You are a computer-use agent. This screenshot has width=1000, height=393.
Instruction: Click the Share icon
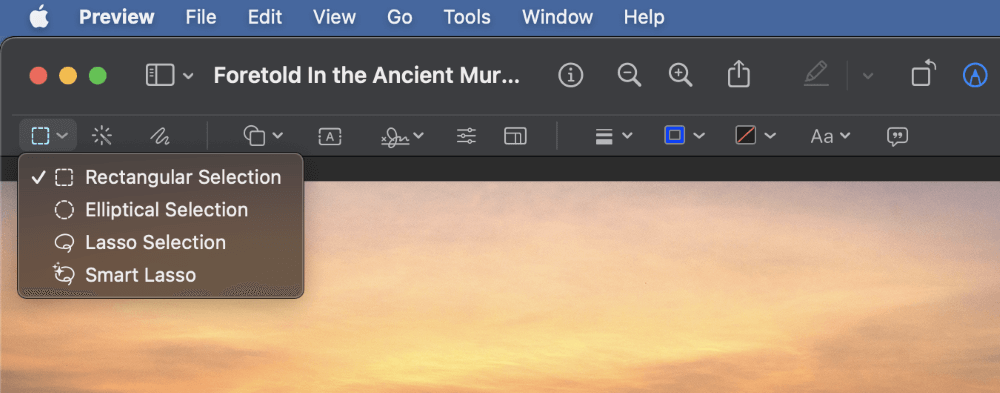[739, 74]
